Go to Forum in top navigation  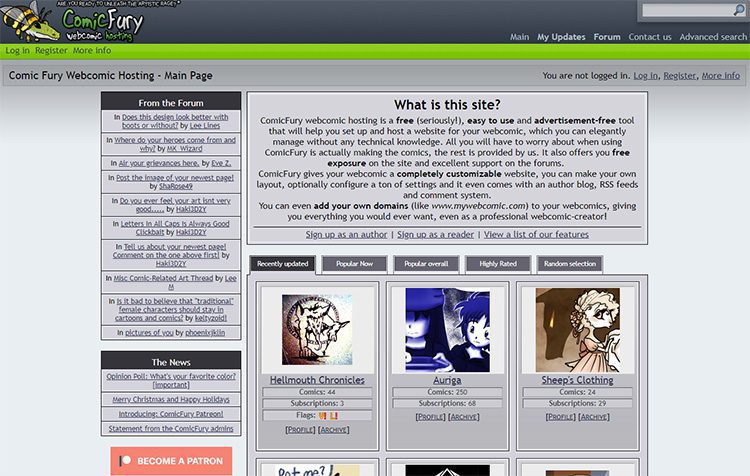tap(607, 37)
